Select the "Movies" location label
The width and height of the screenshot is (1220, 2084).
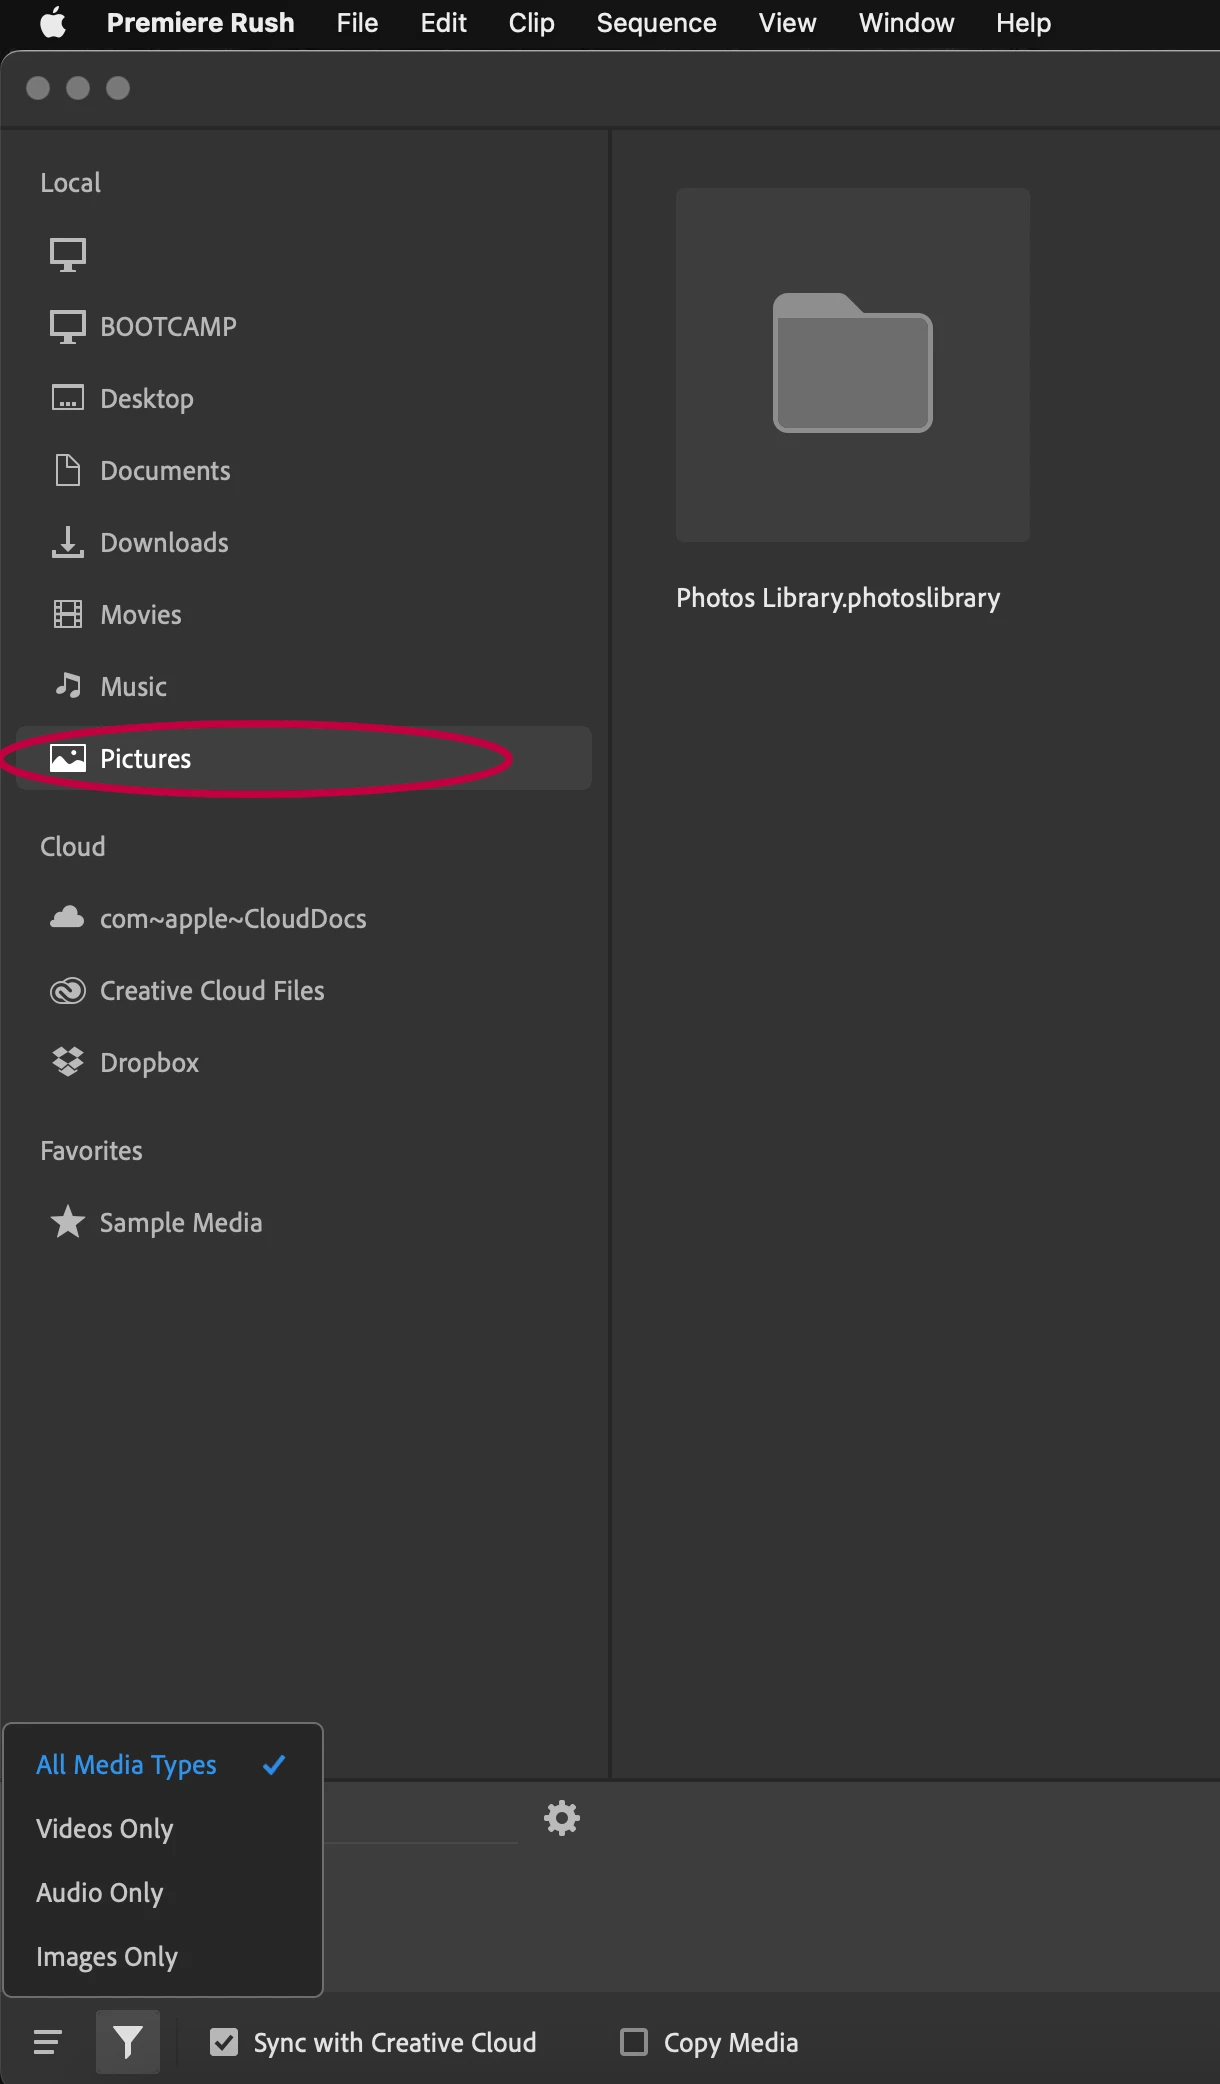click(141, 615)
